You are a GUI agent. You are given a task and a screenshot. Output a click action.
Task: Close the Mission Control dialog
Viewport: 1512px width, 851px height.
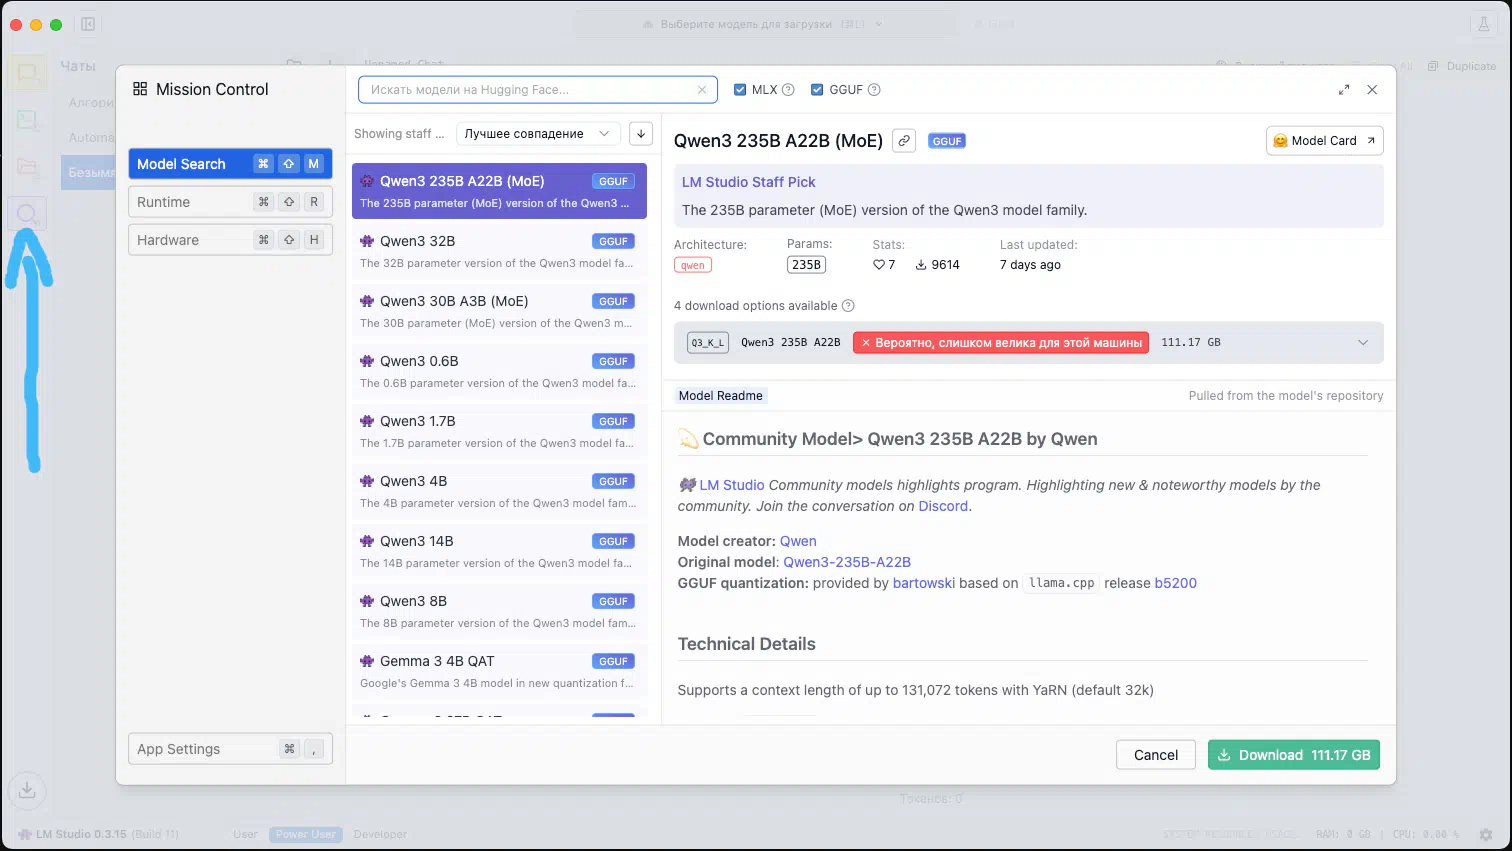click(1372, 90)
